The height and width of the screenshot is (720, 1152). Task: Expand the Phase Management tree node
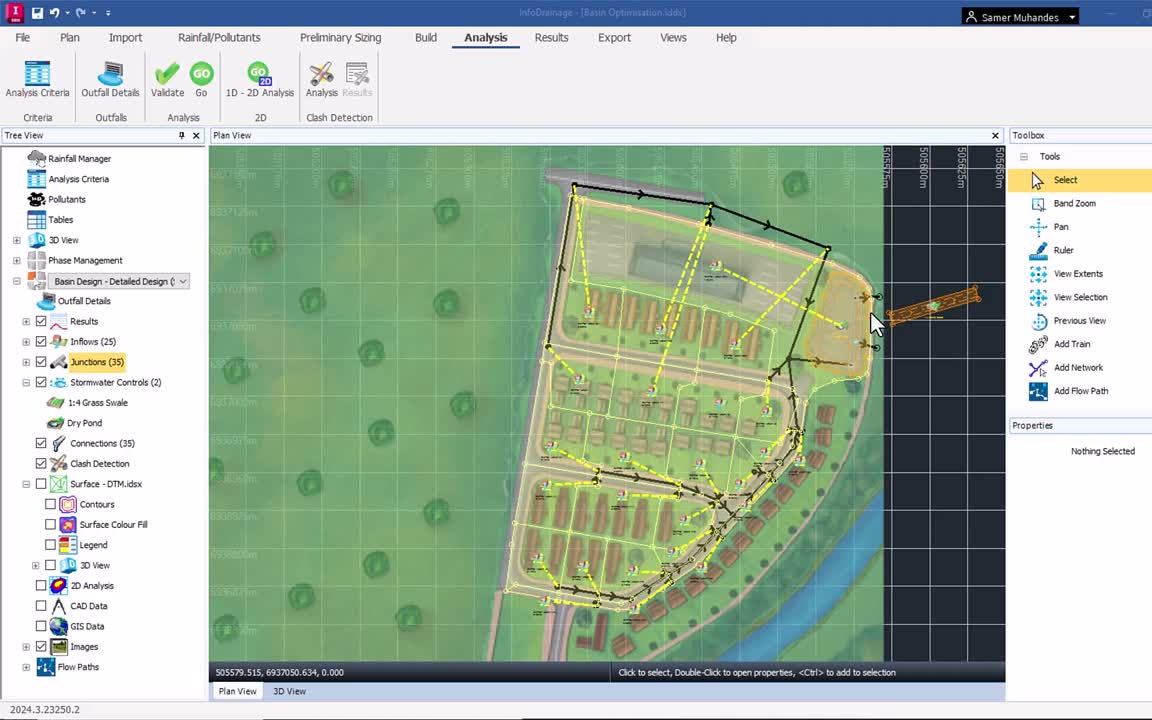16,261
